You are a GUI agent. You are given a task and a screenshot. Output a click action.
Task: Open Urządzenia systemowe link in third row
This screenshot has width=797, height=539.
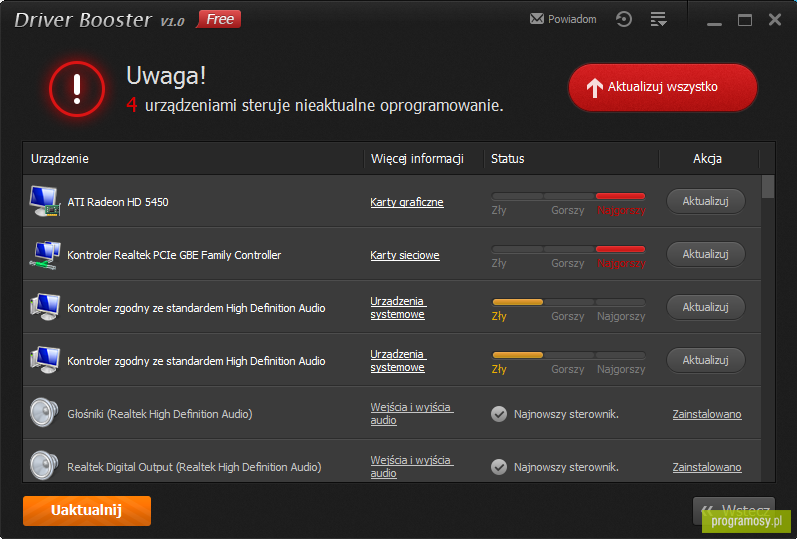click(x=398, y=308)
